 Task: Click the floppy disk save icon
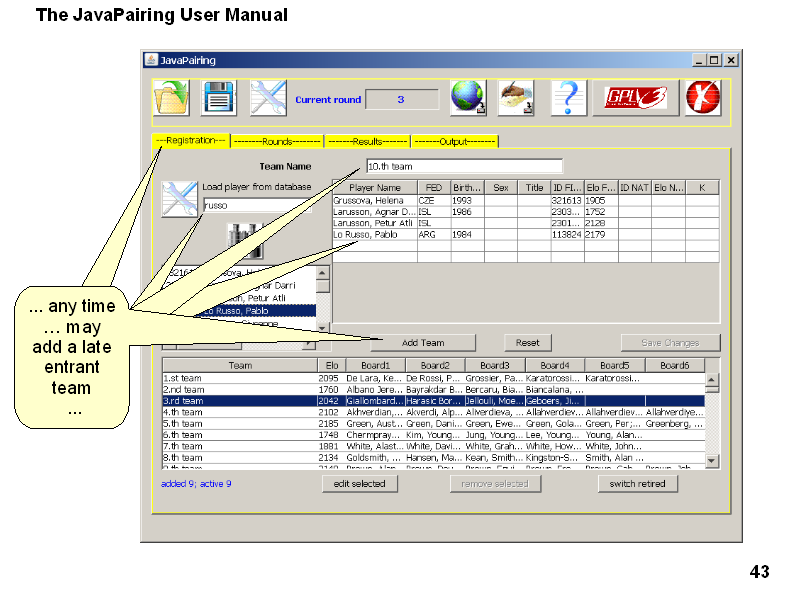[x=218, y=99]
